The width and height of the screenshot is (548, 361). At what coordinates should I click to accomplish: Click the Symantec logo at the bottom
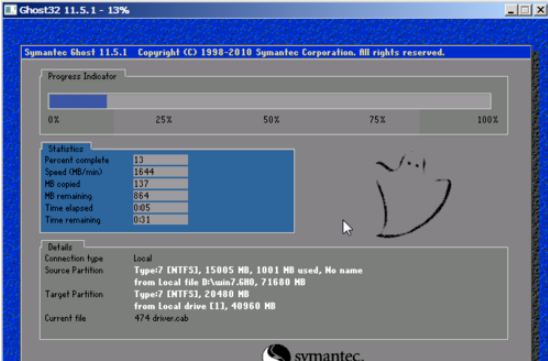tap(313, 353)
